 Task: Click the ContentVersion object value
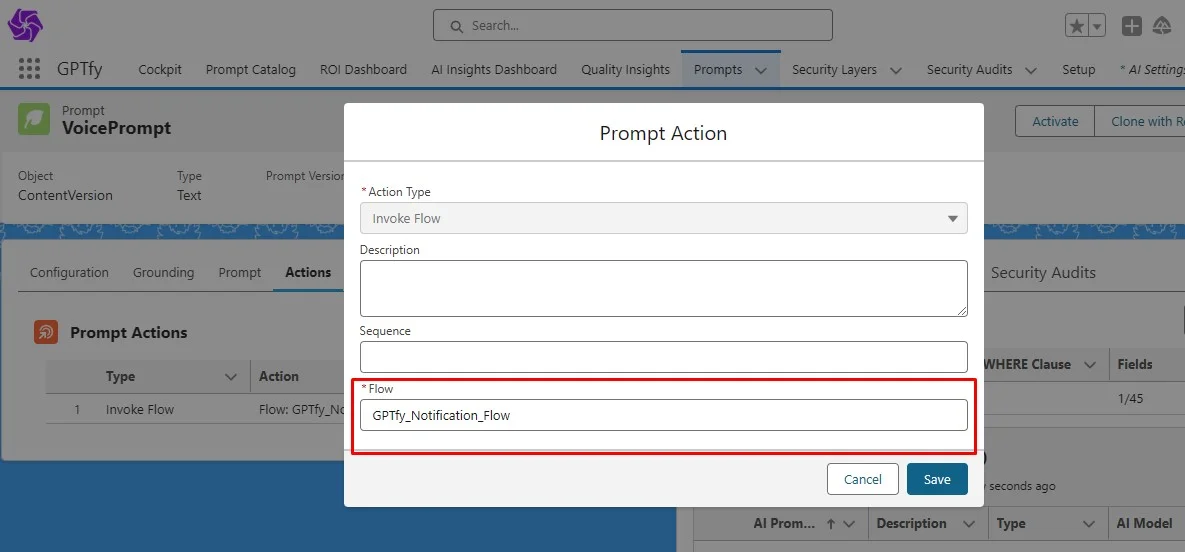coord(65,195)
